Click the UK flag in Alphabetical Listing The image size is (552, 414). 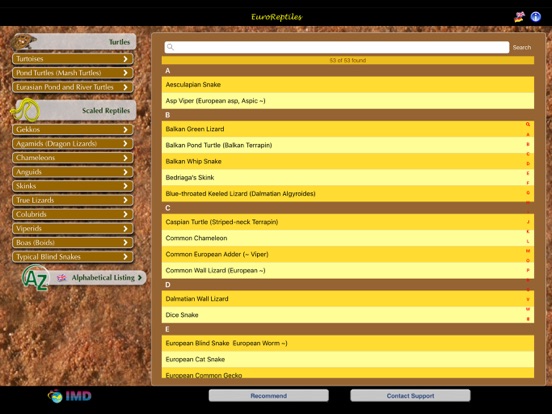pyautogui.click(x=62, y=278)
